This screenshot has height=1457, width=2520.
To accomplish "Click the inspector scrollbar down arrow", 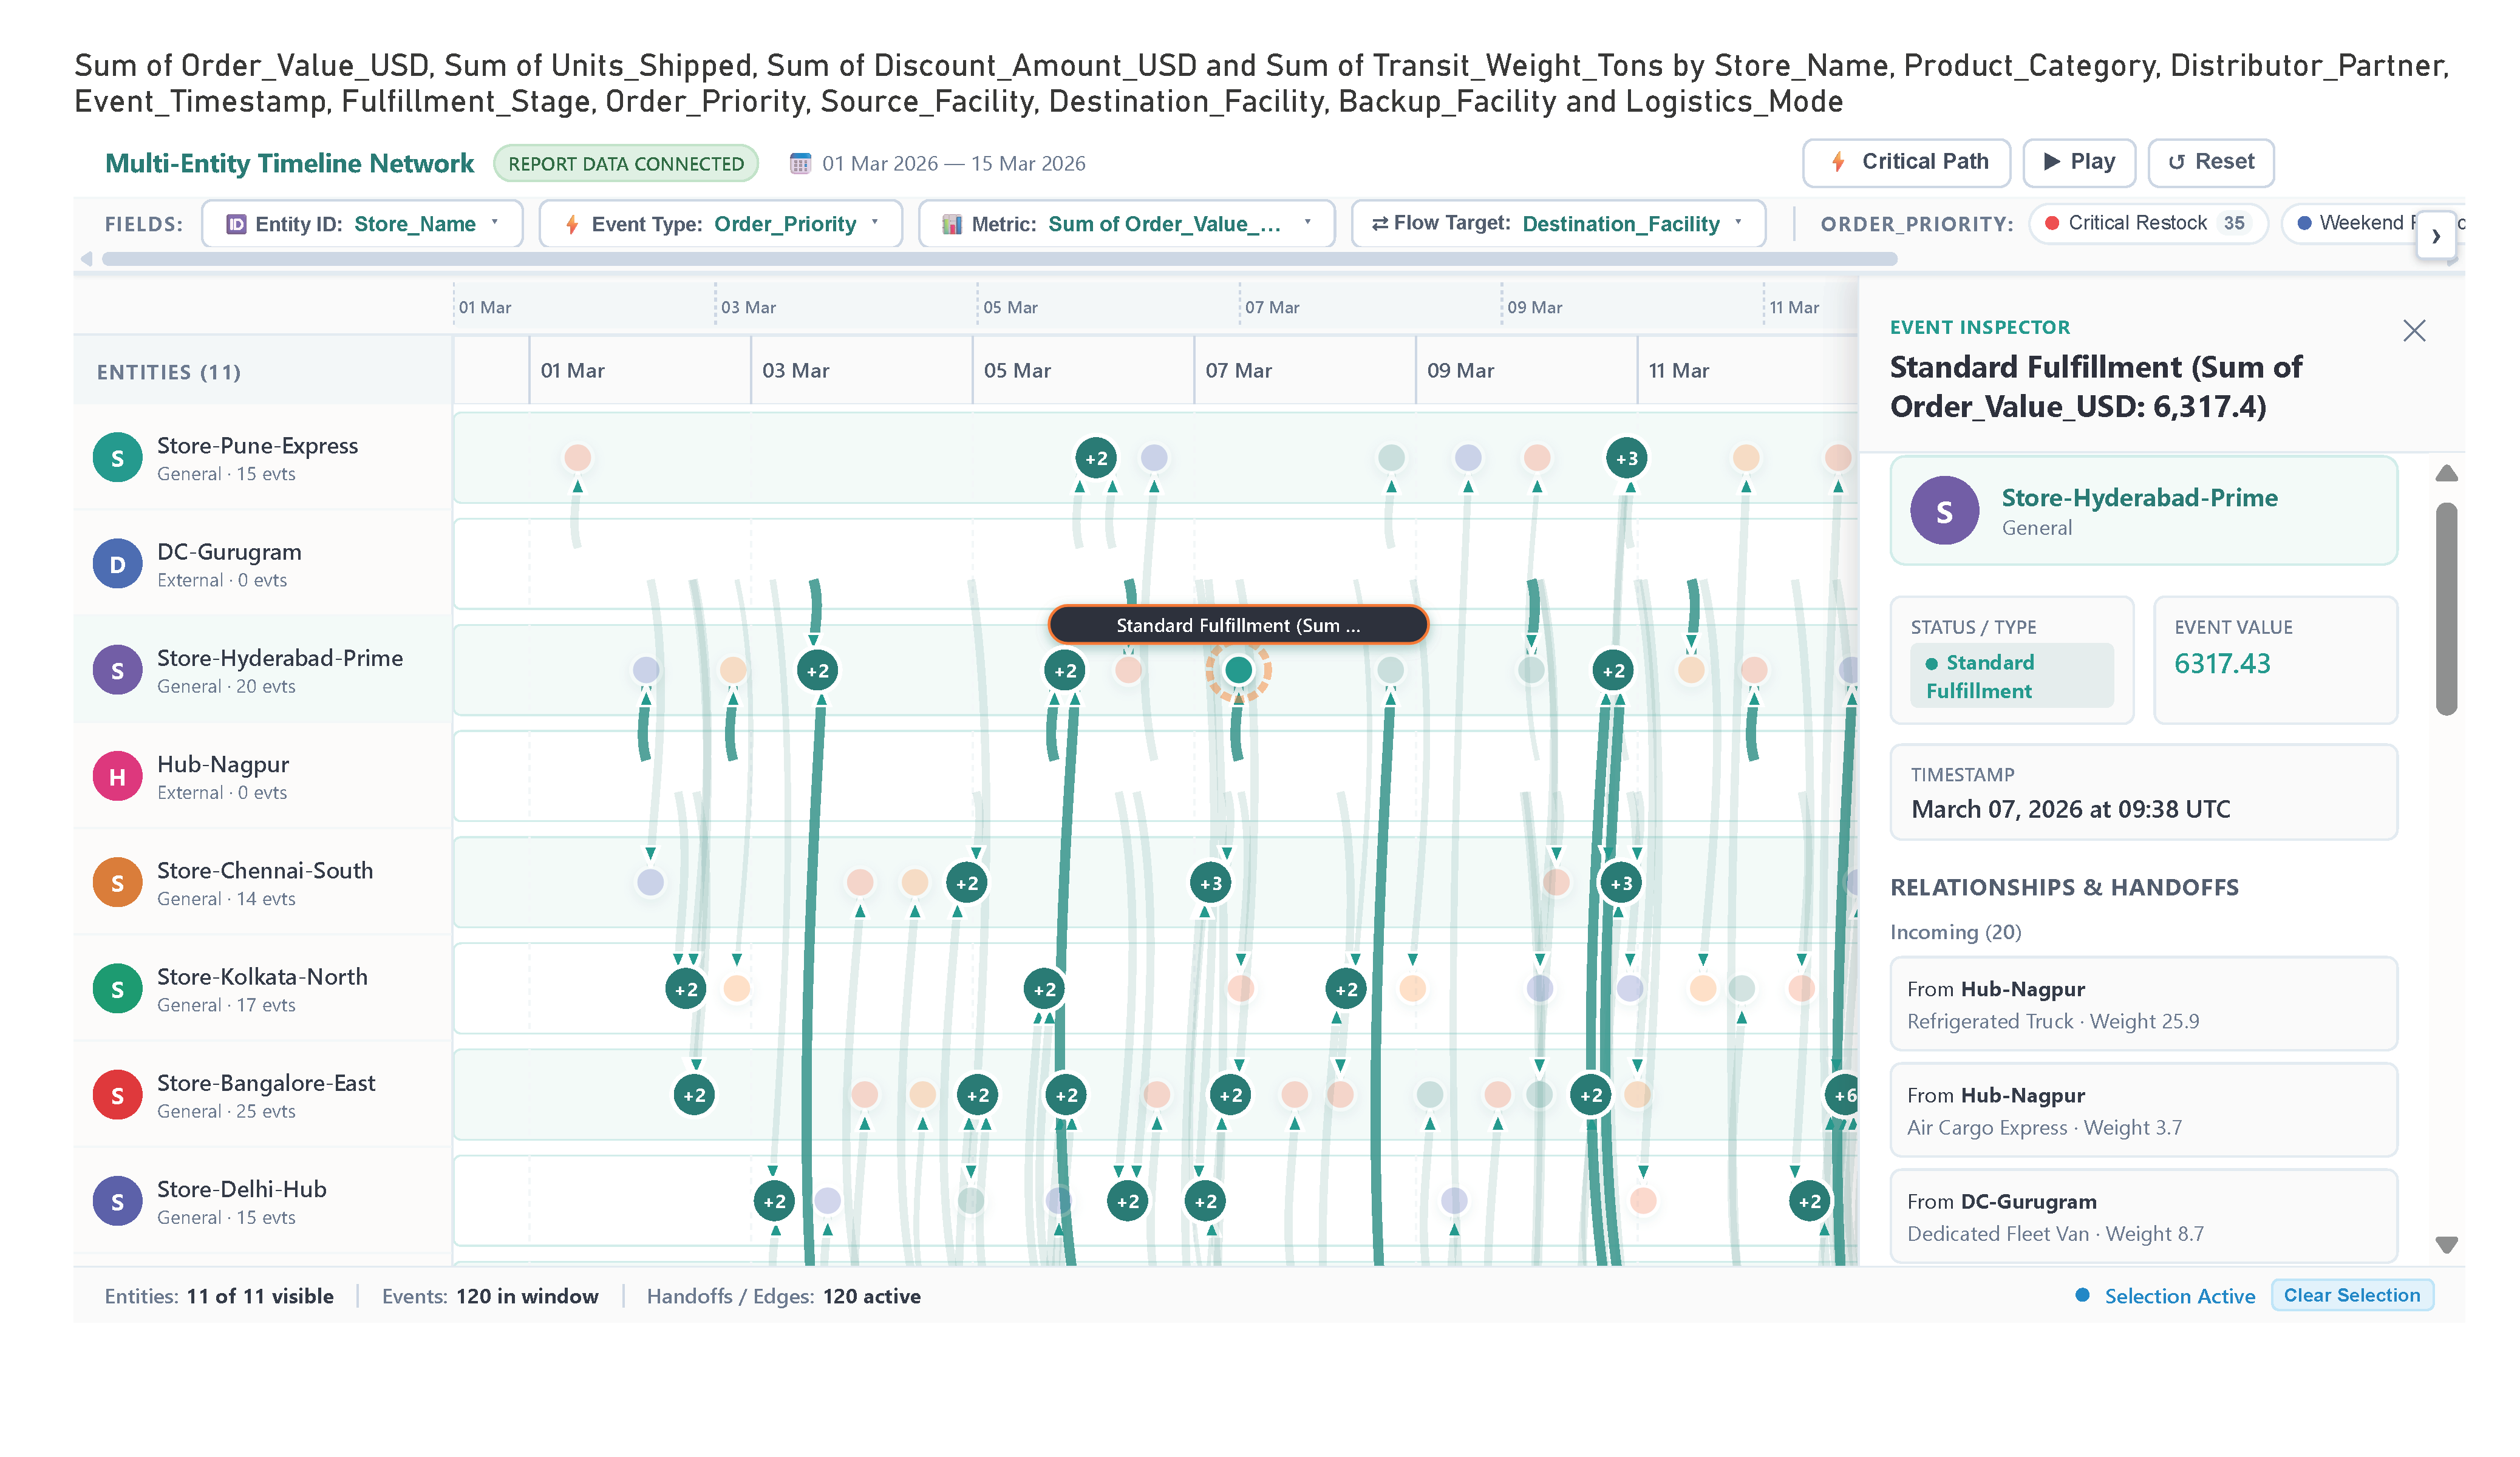I will click(x=2446, y=1245).
